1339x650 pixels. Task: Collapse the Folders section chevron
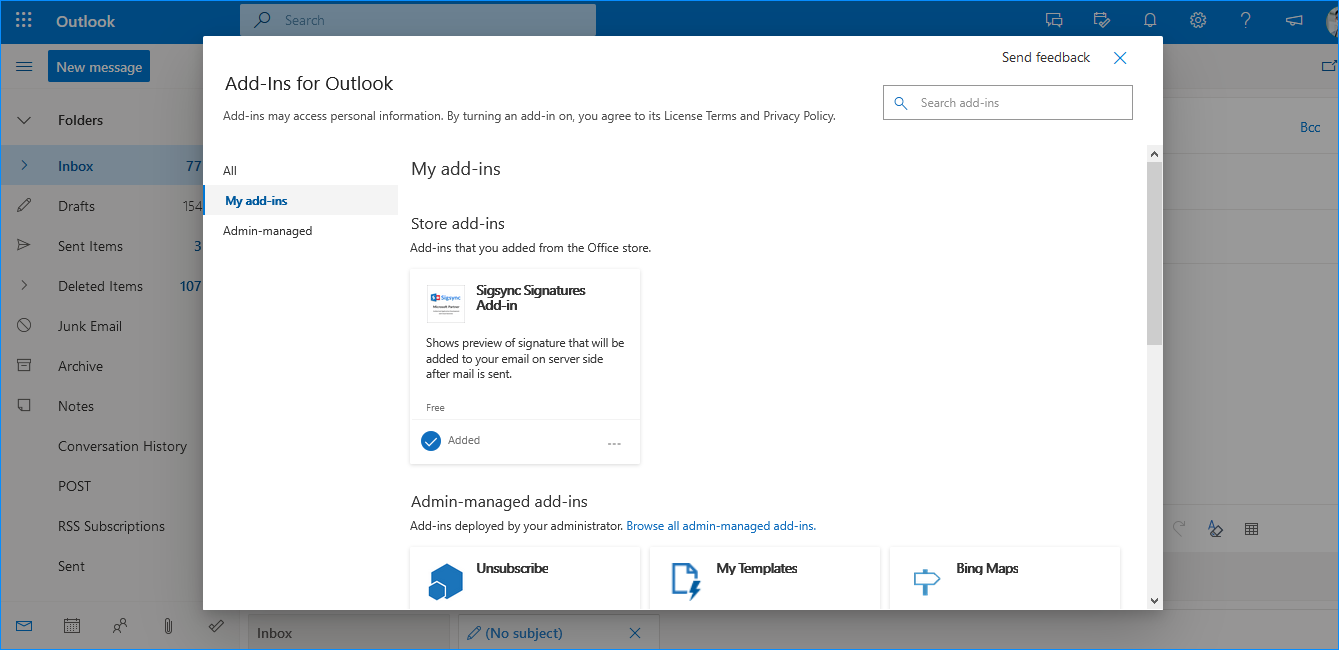(x=24, y=120)
